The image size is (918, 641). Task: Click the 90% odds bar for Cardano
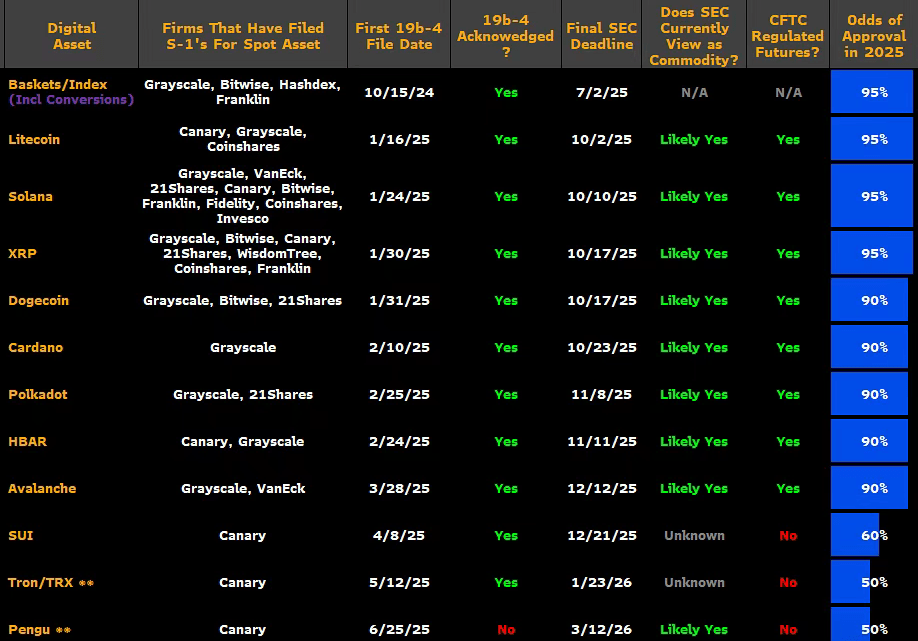tap(869, 347)
